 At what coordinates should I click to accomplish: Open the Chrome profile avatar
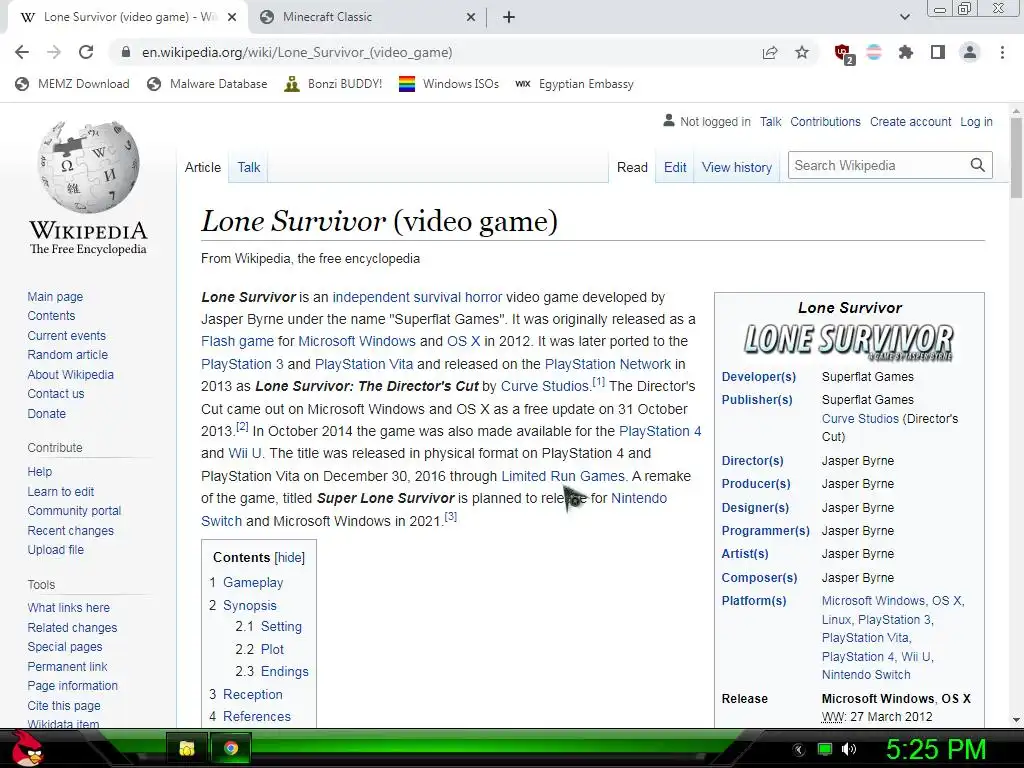[x=970, y=52]
